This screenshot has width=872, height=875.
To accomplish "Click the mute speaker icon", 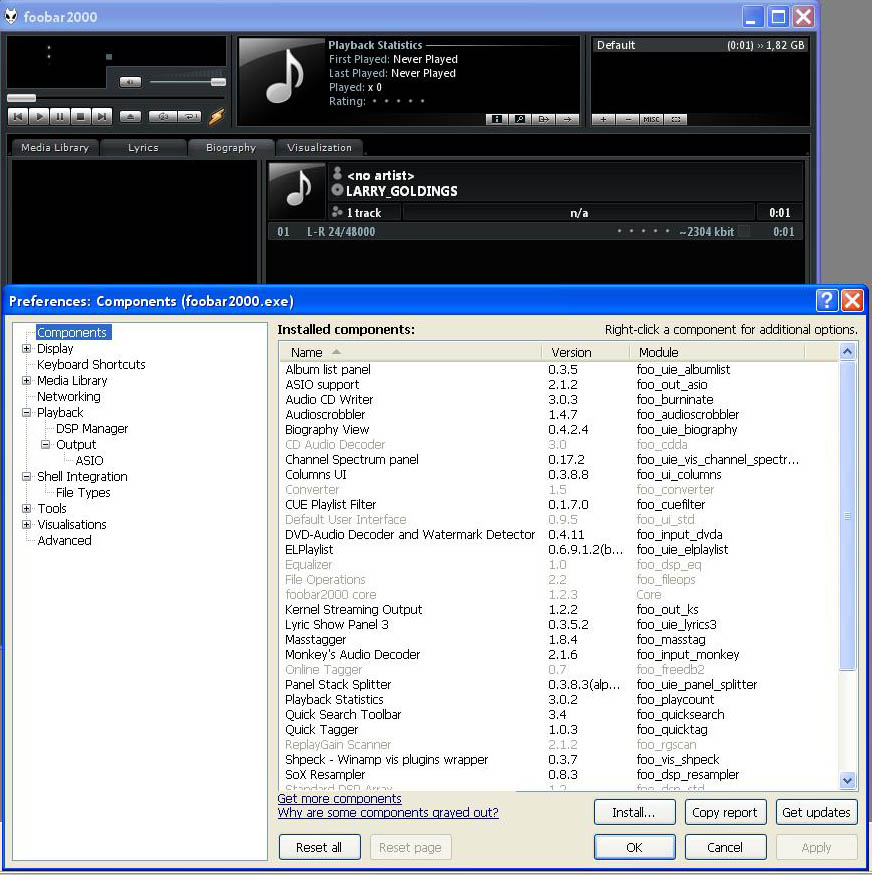I will [x=130, y=82].
